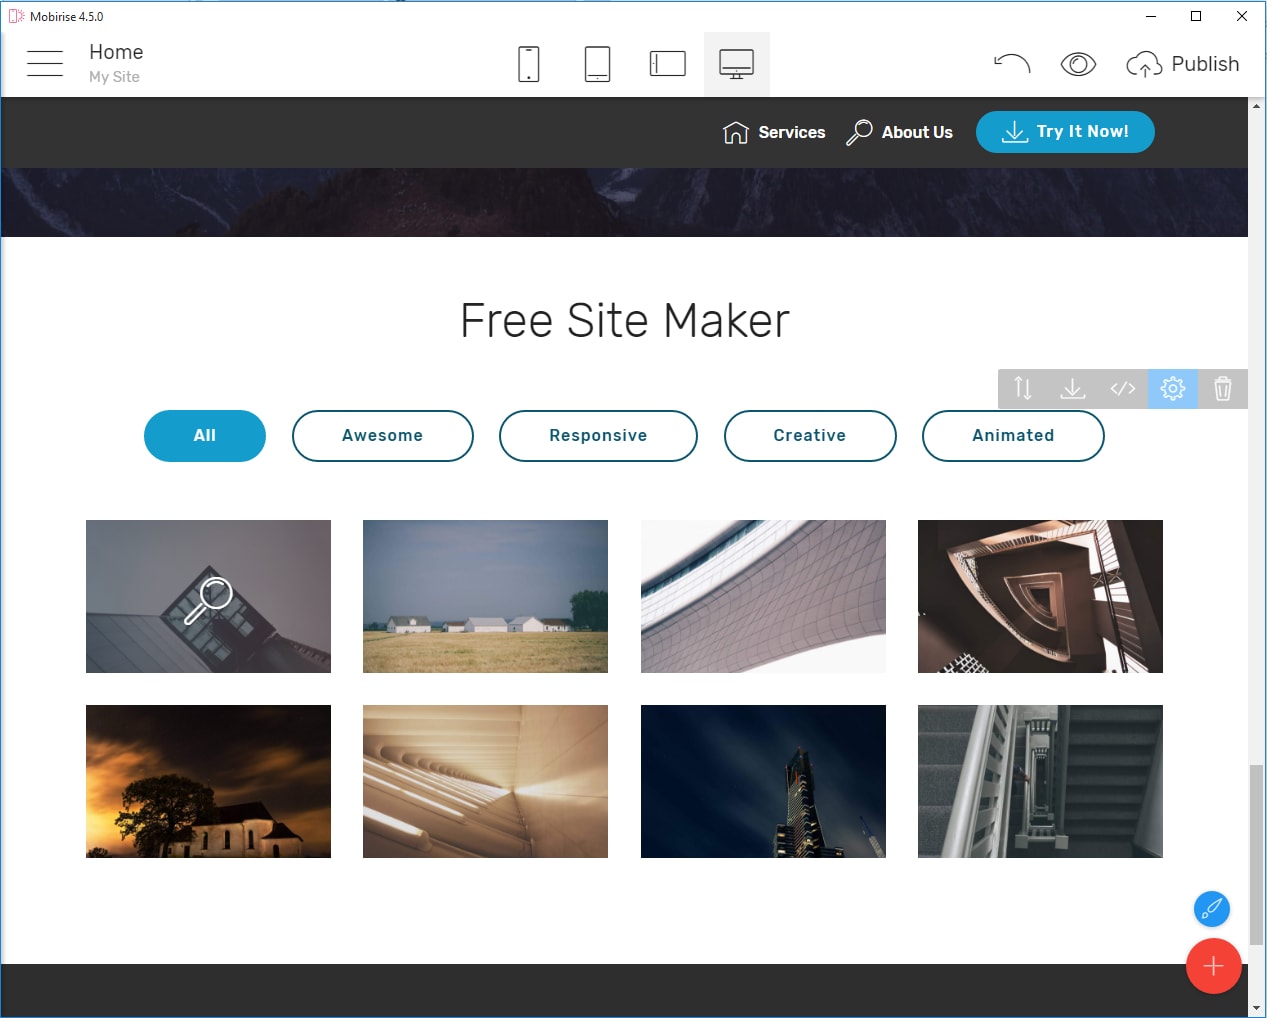Select the desktop view mode
1267x1018 pixels.
[x=736, y=64]
